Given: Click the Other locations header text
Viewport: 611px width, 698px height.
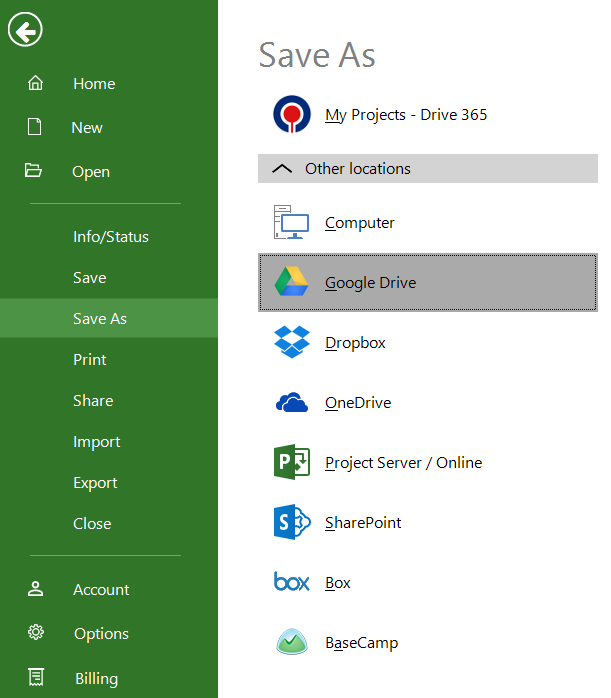Looking at the screenshot, I should point(358,169).
